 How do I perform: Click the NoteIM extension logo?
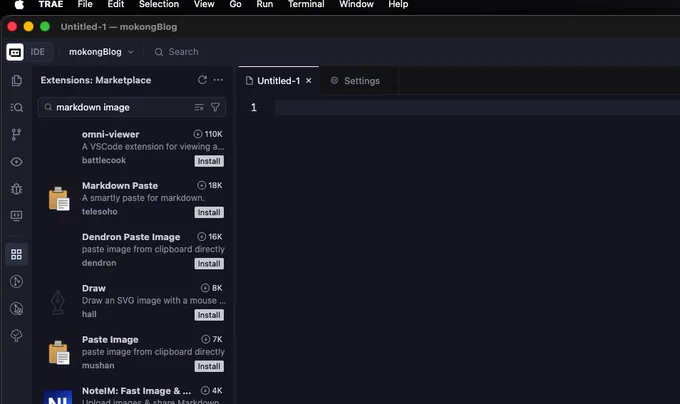pos(58,397)
